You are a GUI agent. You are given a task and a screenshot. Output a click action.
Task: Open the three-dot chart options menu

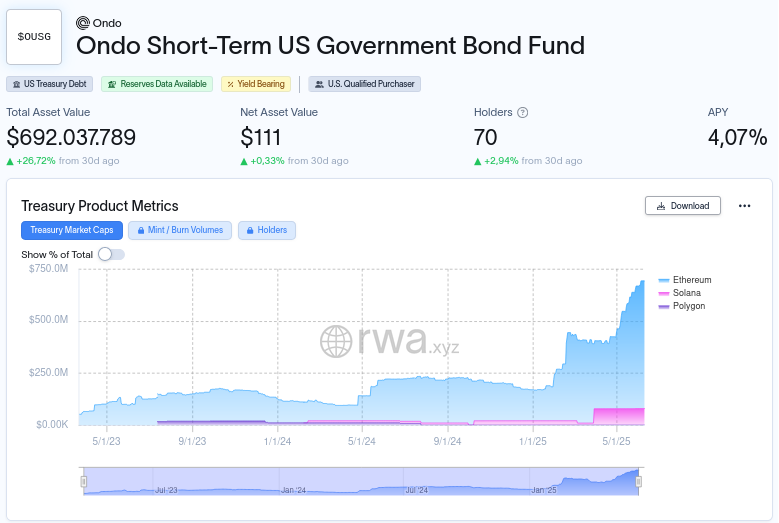(744, 206)
